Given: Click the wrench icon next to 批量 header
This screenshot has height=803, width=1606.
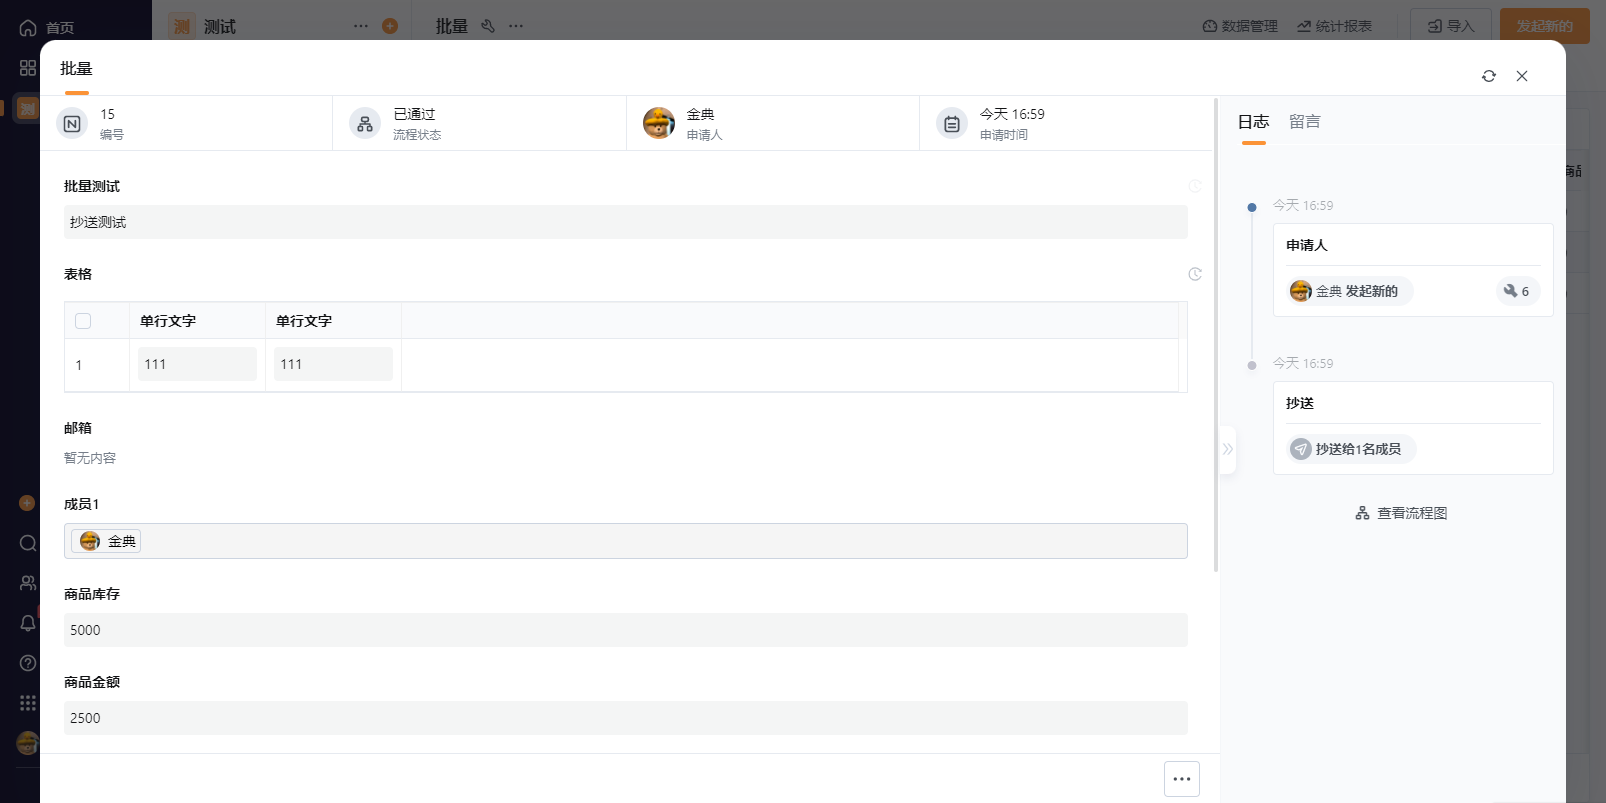Looking at the screenshot, I should pos(488,26).
